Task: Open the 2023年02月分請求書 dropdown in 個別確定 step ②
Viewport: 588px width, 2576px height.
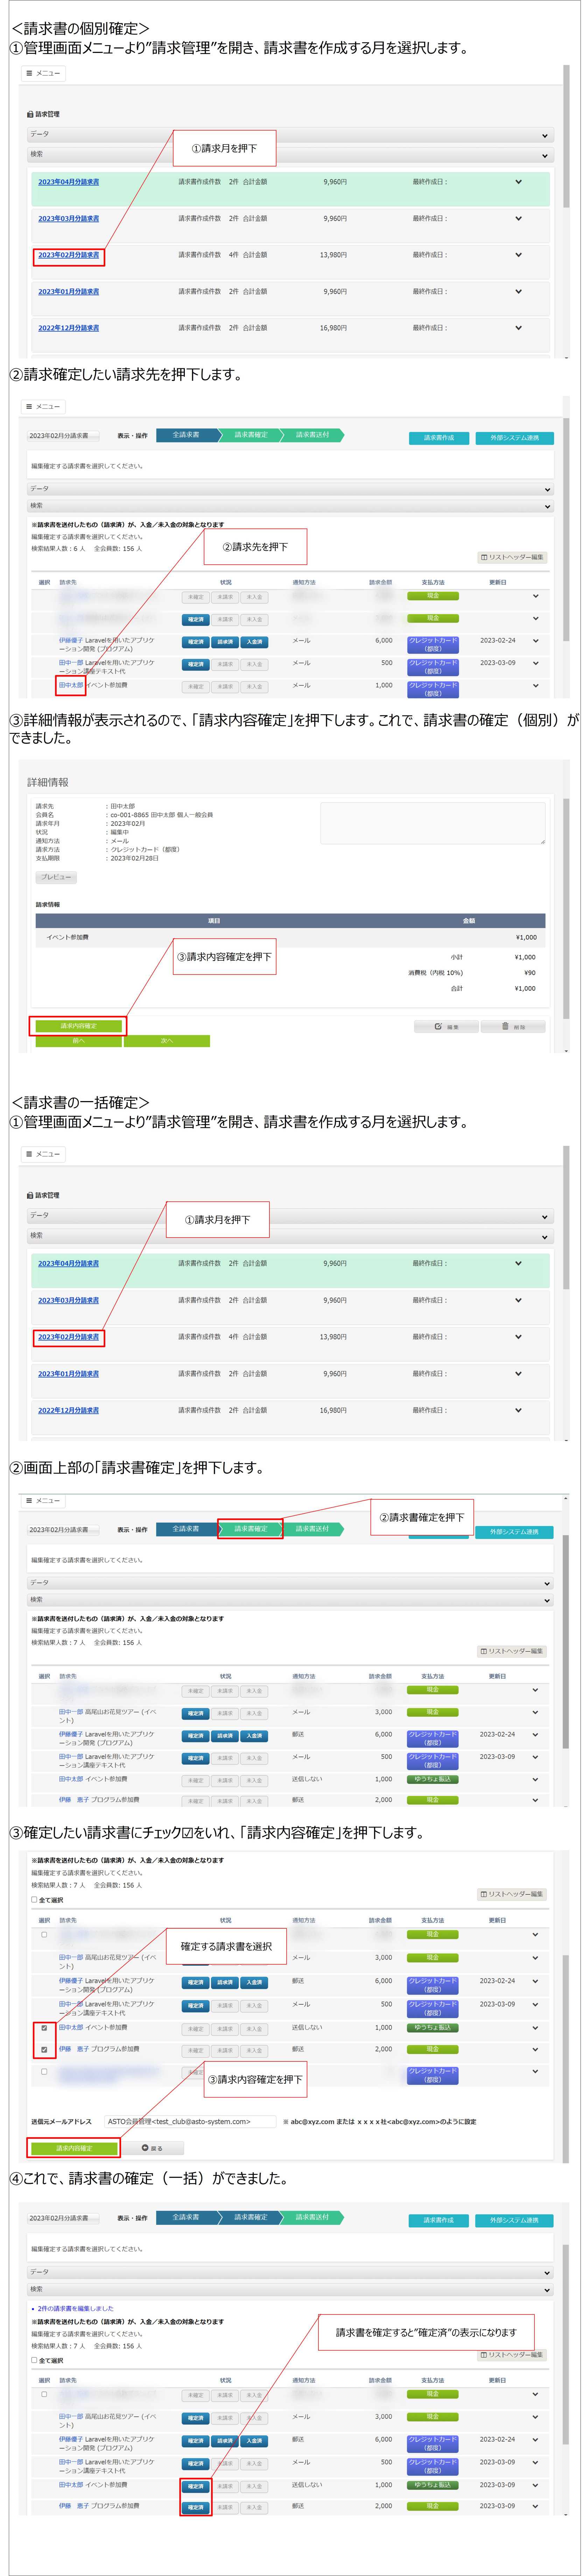Action: point(64,436)
